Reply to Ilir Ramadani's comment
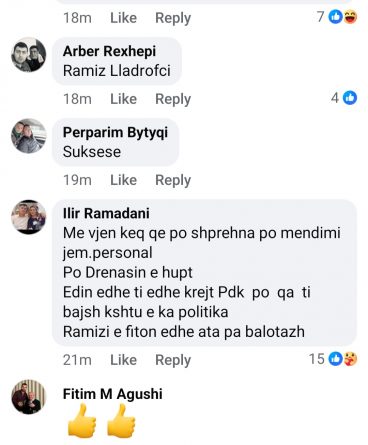 point(173,360)
